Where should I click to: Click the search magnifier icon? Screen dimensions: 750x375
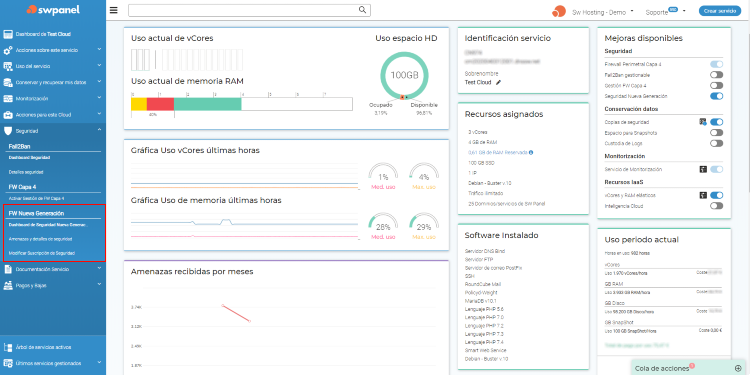363,10
